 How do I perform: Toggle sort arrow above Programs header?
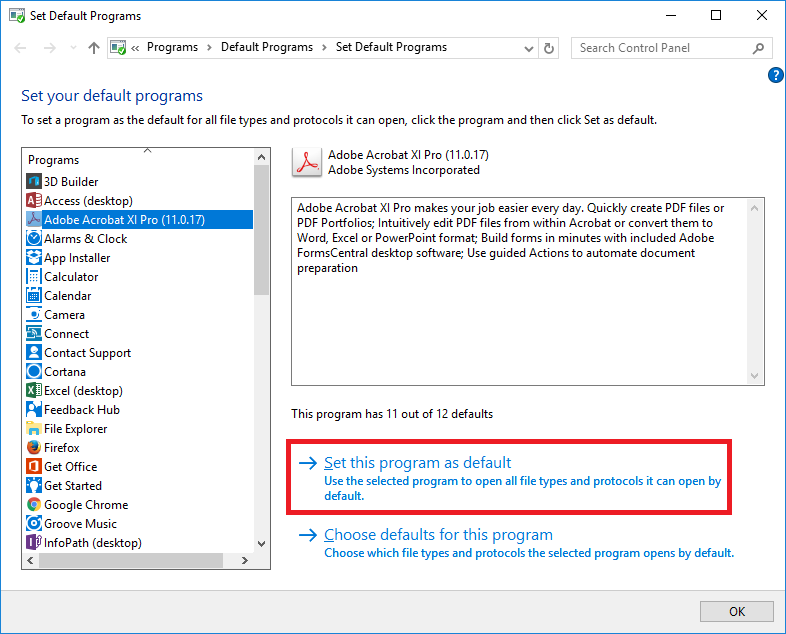pyautogui.click(x=147, y=150)
